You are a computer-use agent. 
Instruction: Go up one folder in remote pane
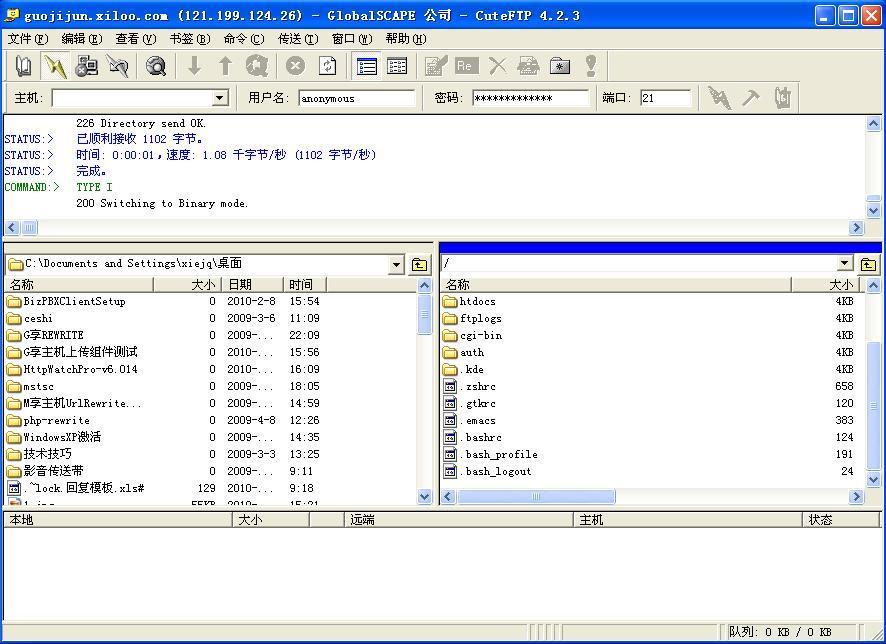[x=868, y=265]
